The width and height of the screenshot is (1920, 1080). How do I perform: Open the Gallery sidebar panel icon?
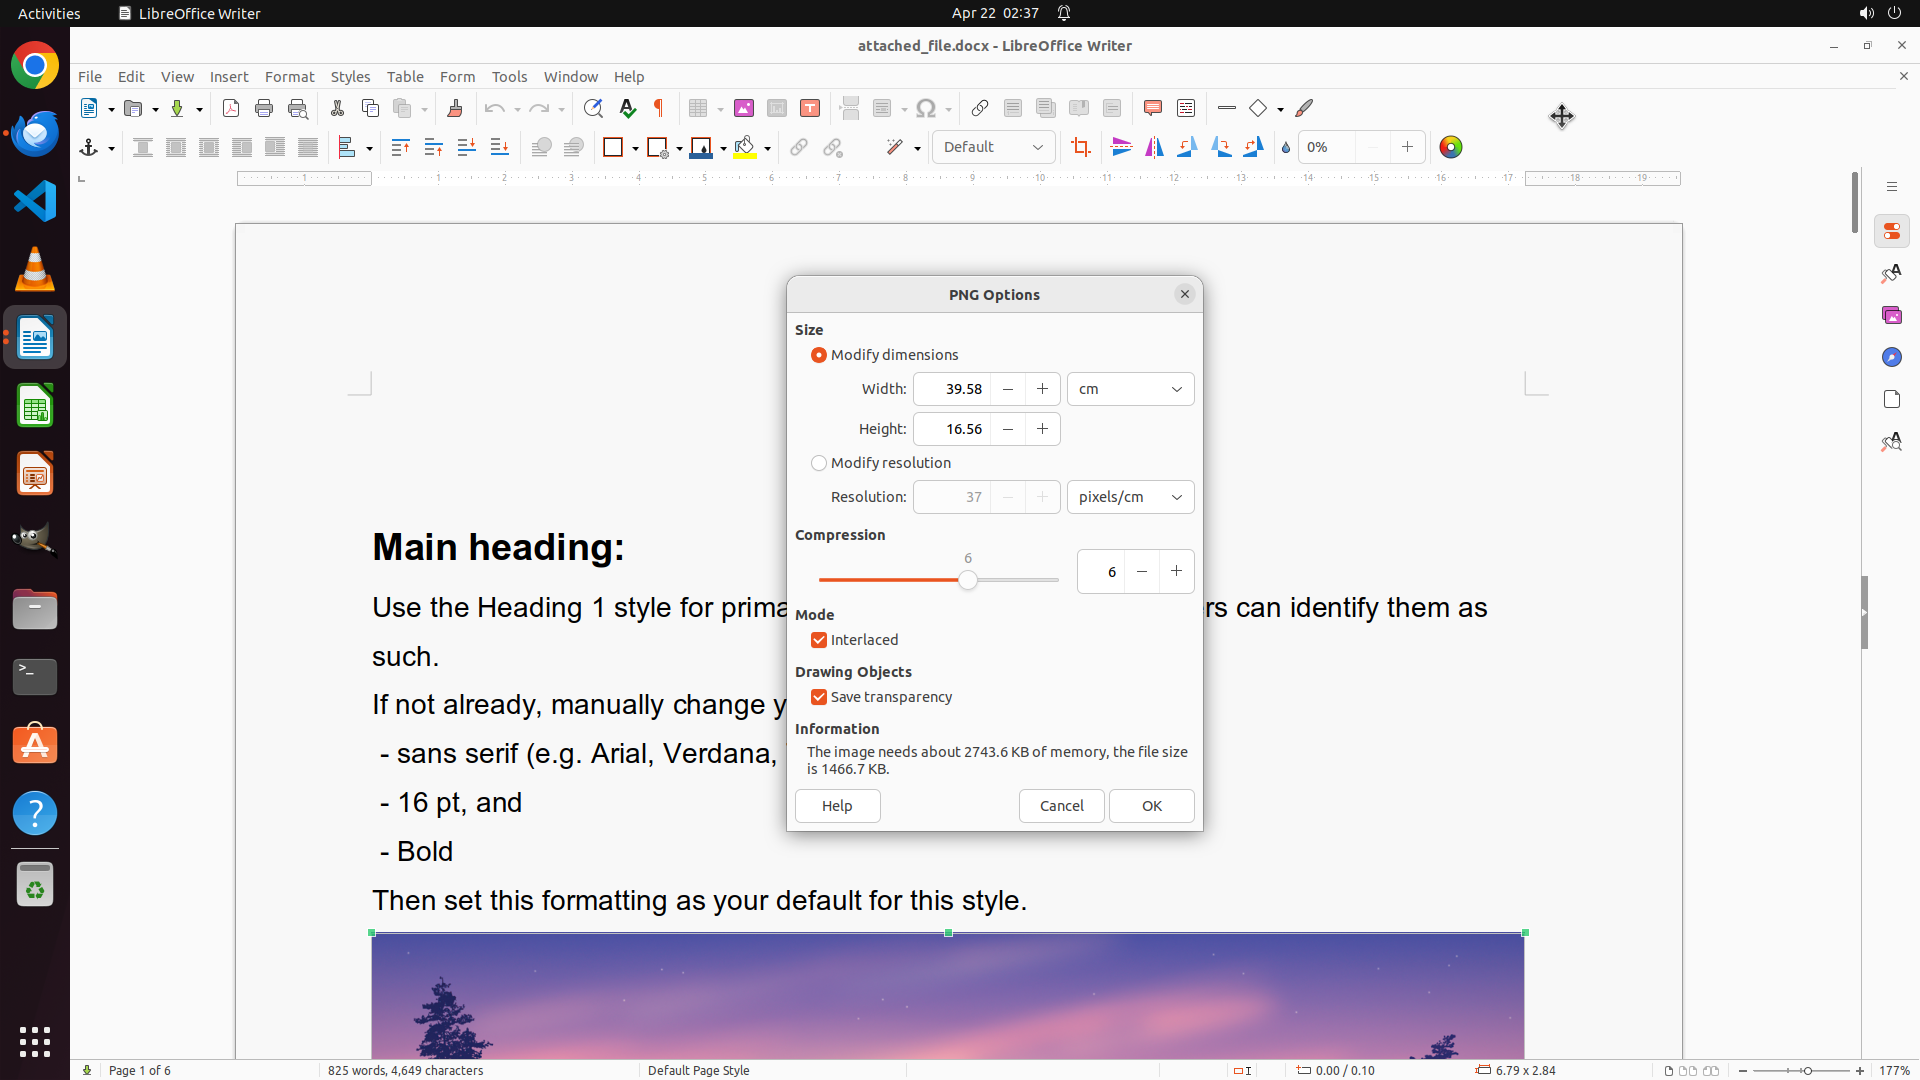pos(1891,315)
